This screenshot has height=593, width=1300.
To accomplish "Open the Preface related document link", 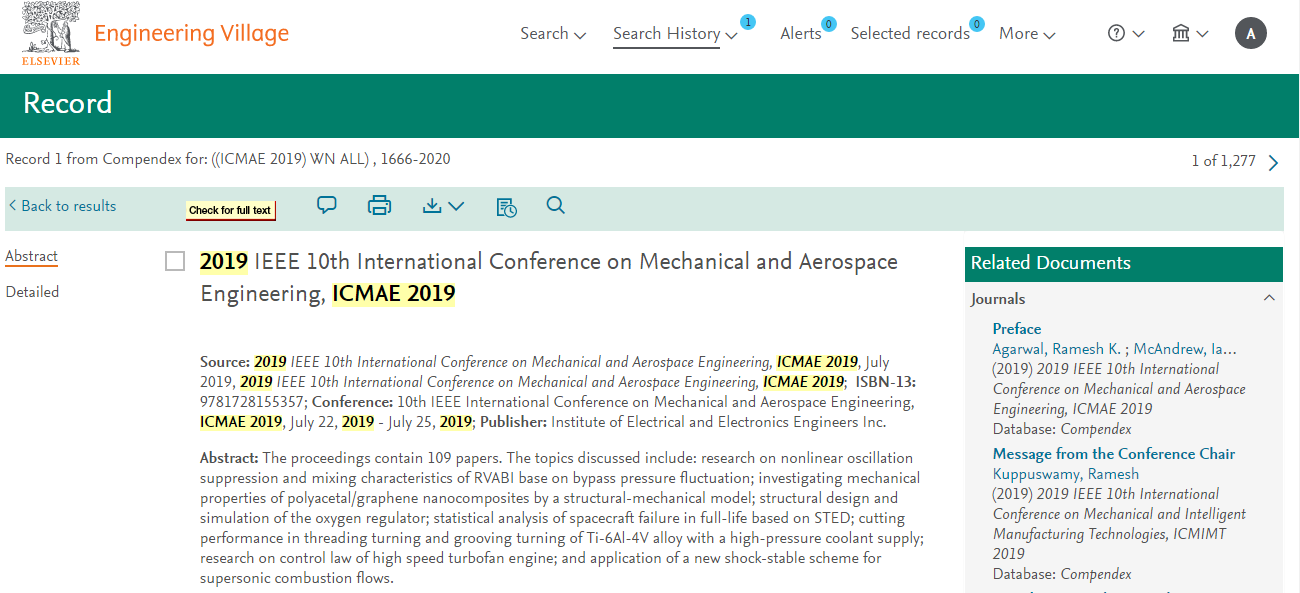I will (1016, 328).
